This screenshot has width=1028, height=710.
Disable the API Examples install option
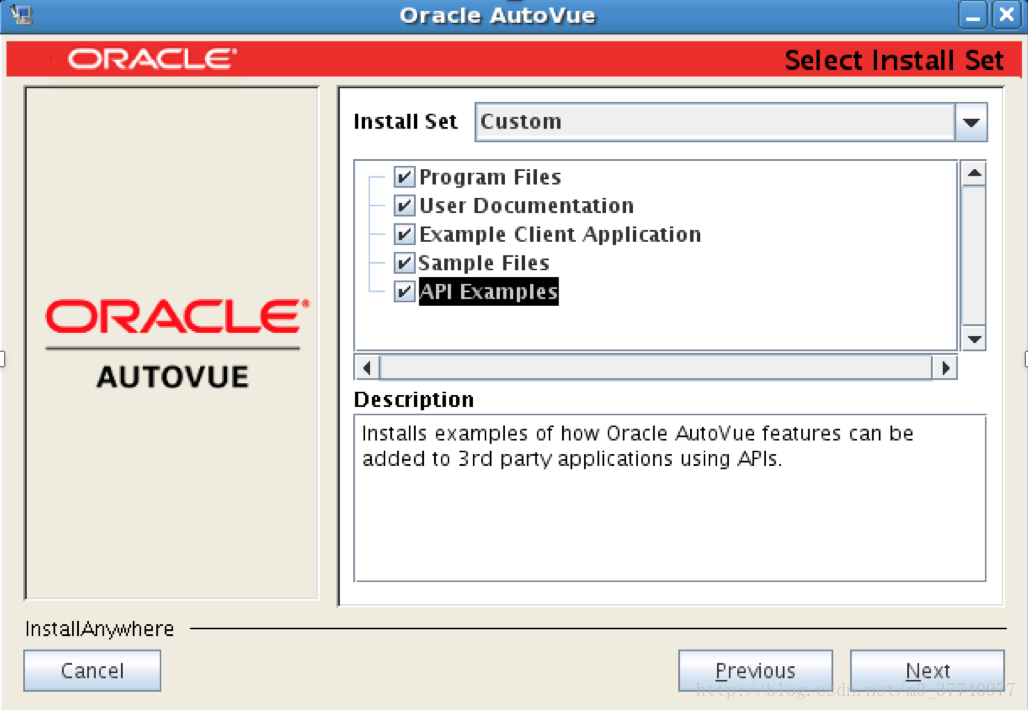[x=404, y=291]
